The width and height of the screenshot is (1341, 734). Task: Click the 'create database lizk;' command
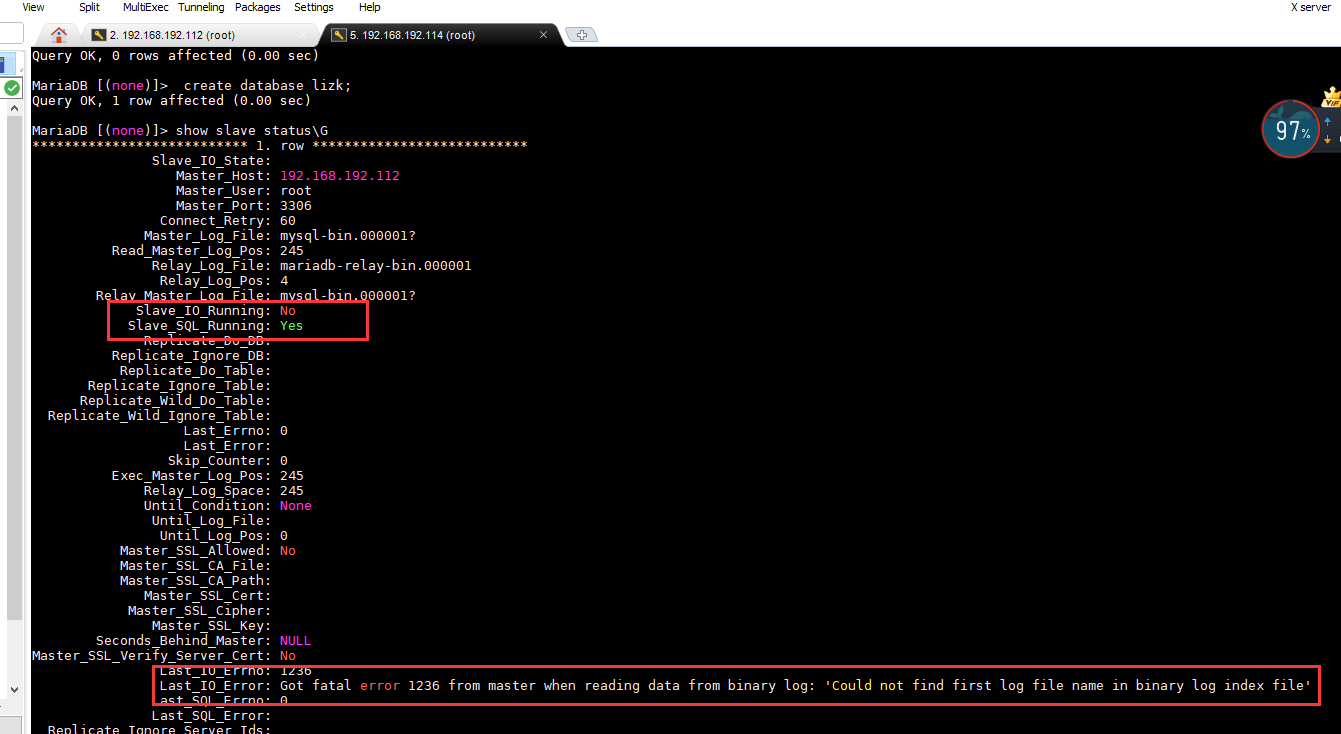tap(268, 86)
